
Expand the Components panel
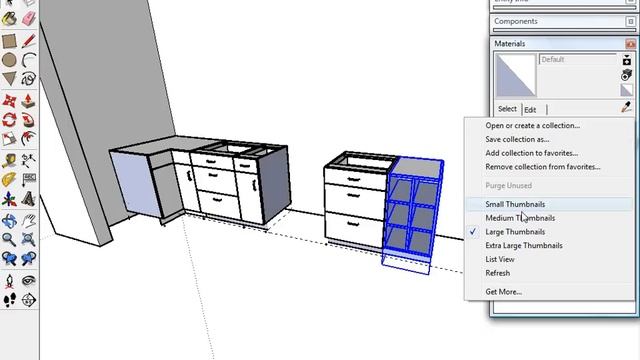coord(630,21)
